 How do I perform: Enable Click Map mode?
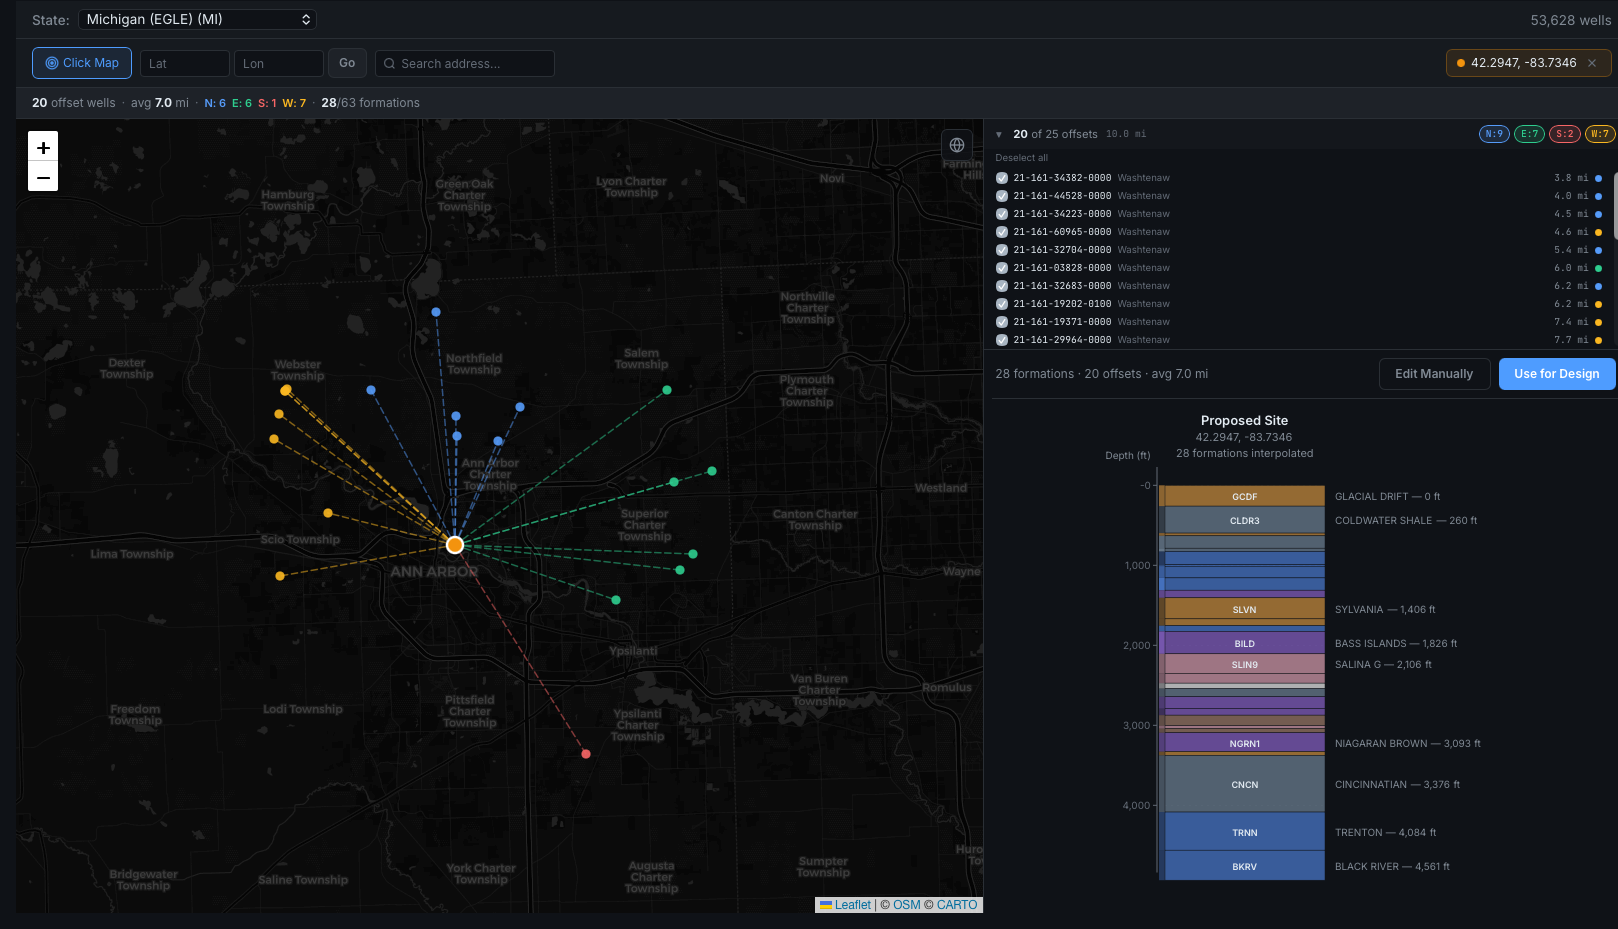click(82, 63)
